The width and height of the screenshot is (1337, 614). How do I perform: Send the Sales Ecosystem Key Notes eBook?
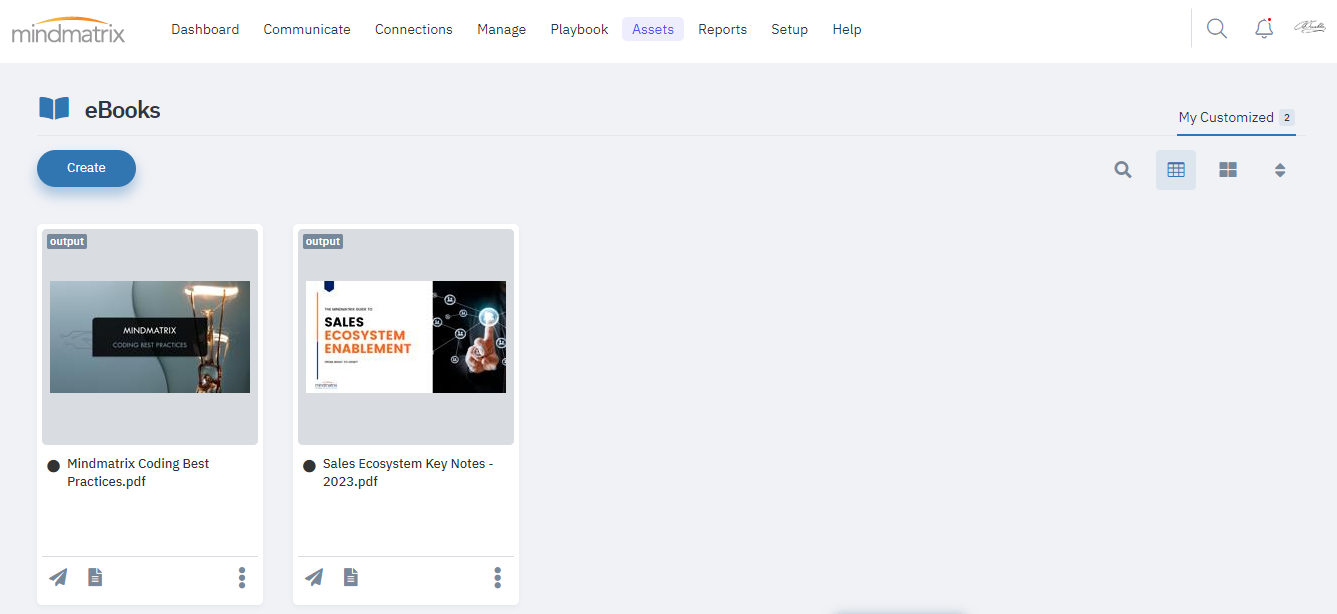coord(315,577)
